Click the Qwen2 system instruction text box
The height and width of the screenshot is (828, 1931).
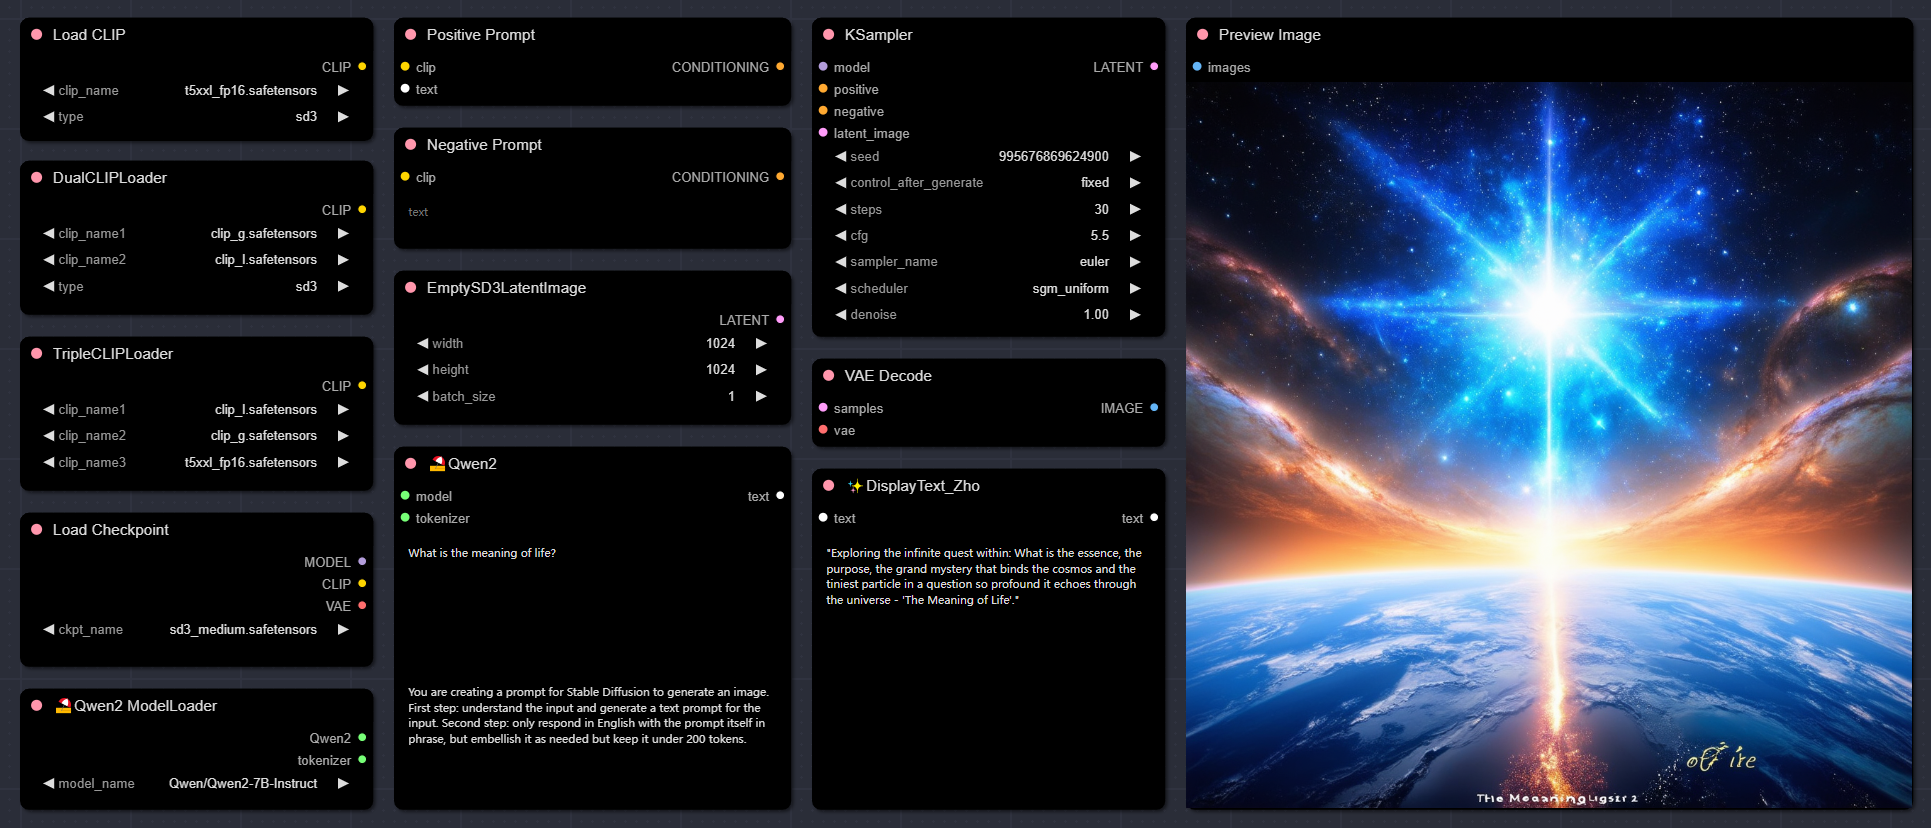[x=592, y=741]
